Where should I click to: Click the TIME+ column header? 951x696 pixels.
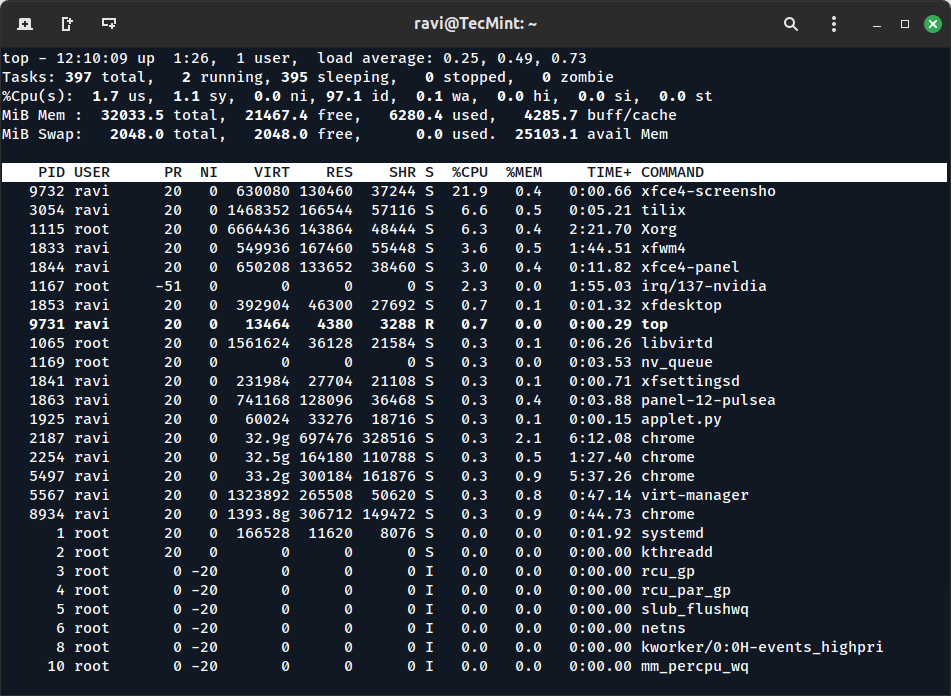pos(609,172)
